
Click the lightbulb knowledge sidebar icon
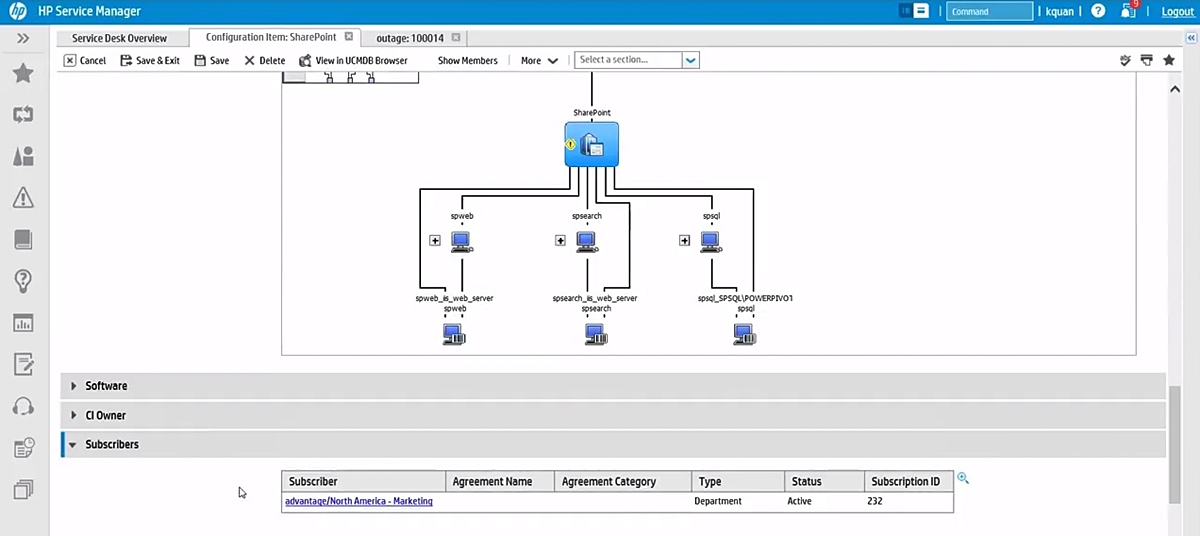coord(23,280)
